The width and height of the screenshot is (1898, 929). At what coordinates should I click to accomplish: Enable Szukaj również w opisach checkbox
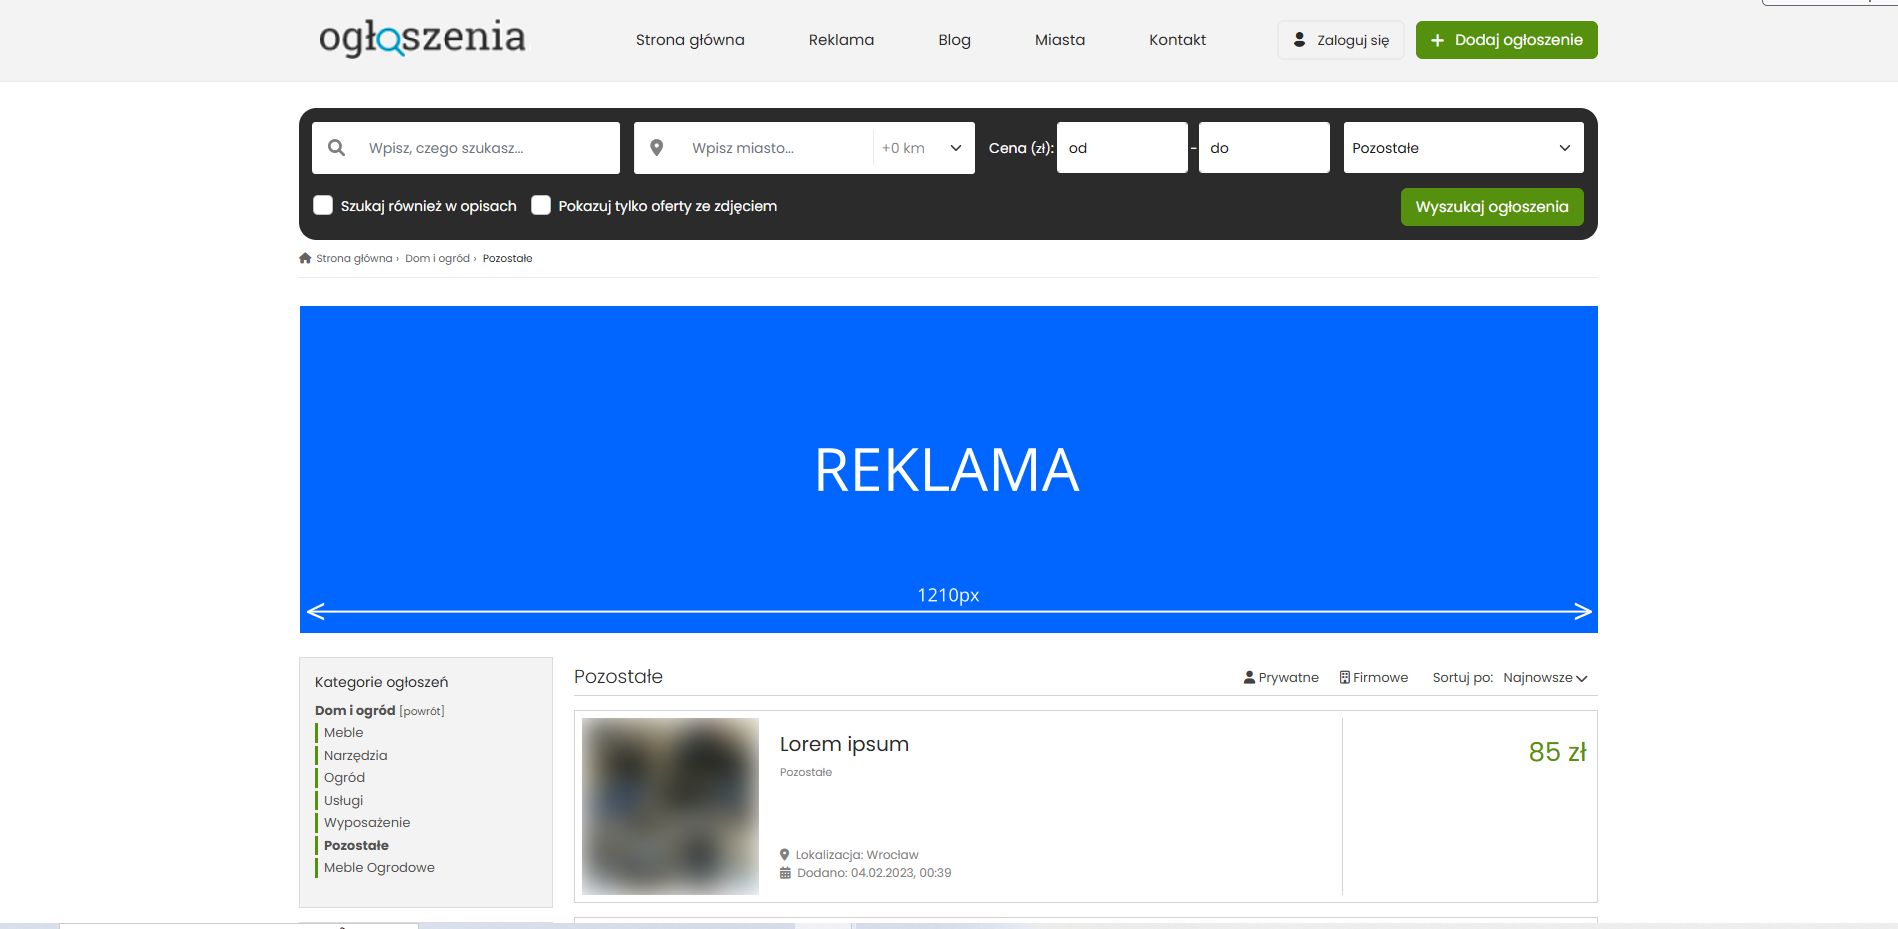coord(323,205)
